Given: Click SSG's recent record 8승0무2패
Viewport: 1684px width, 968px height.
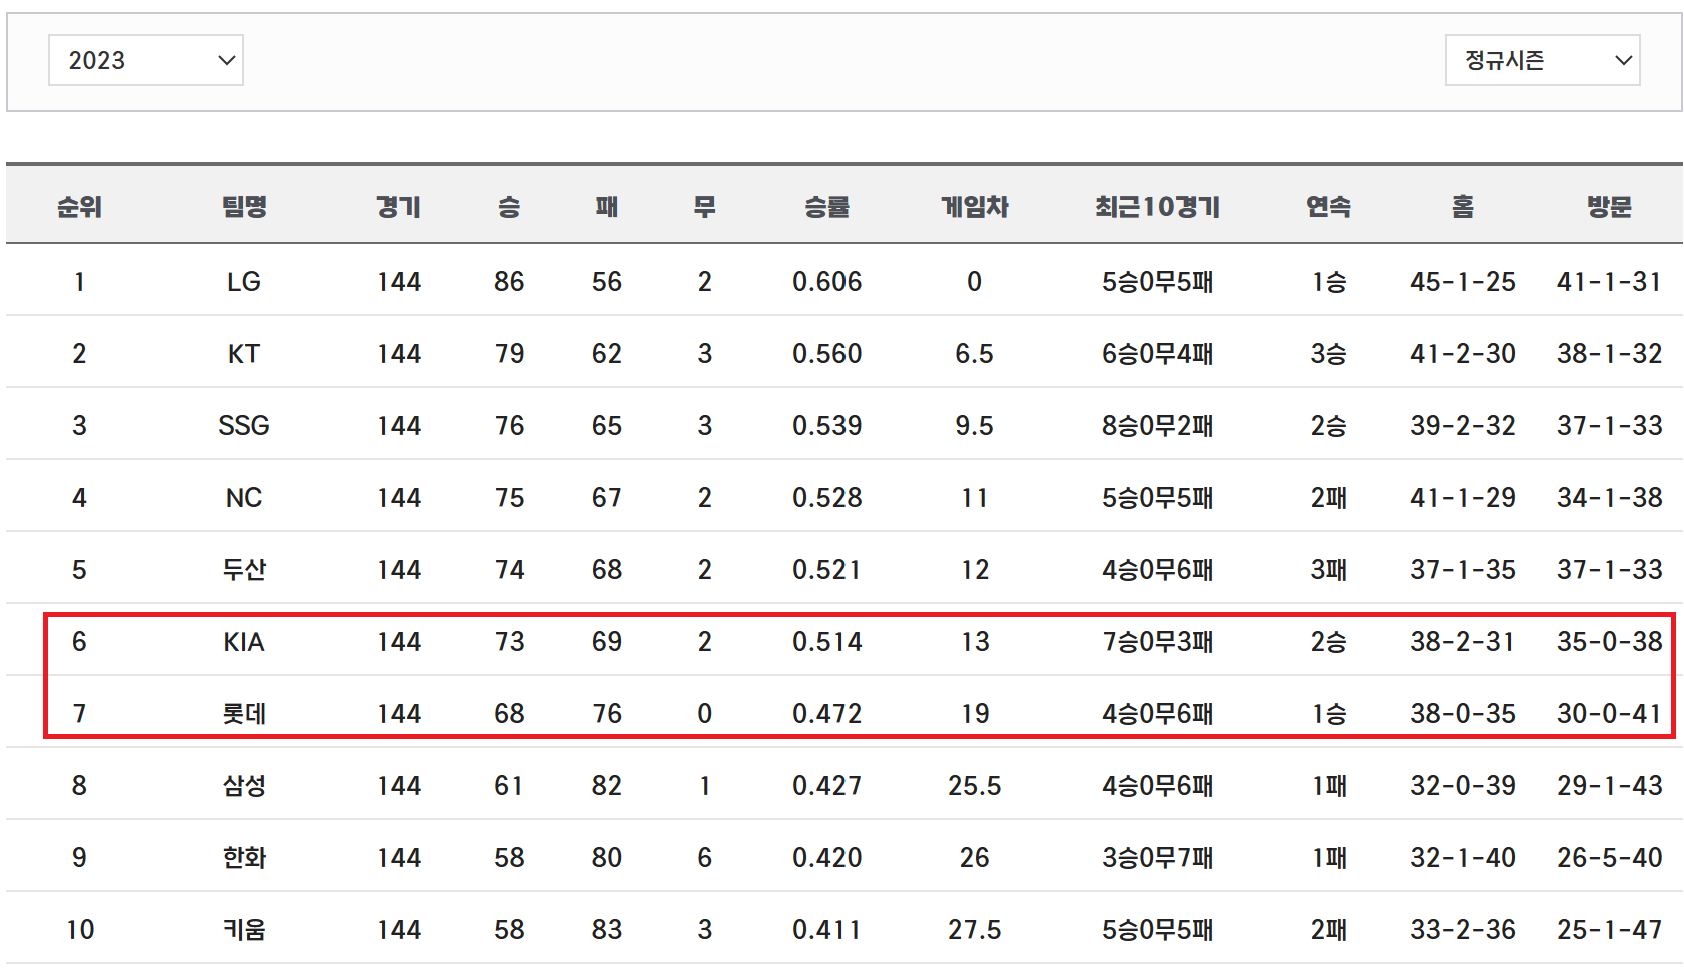Looking at the screenshot, I should (1157, 426).
